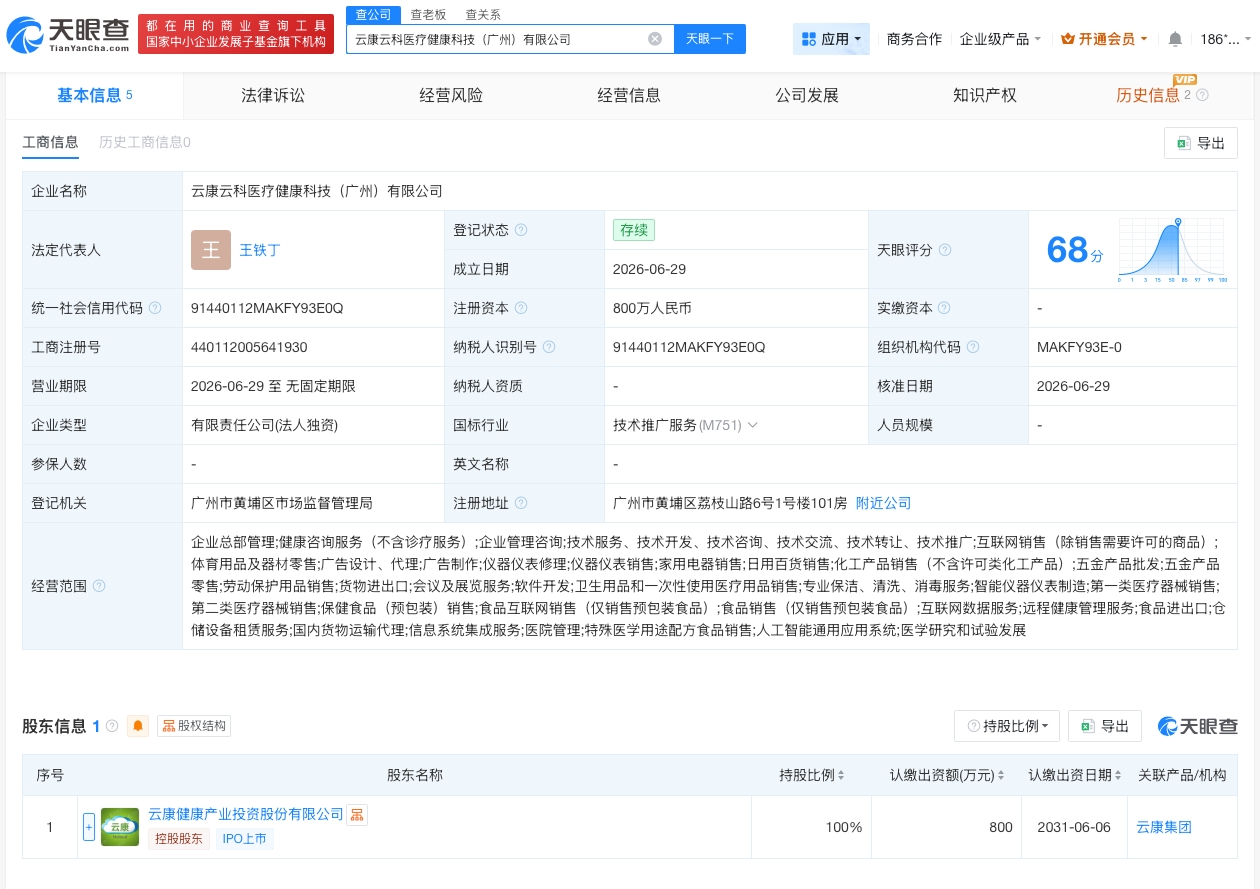Select the 查老板 search tab
The image size is (1260, 889).
(429, 15)
